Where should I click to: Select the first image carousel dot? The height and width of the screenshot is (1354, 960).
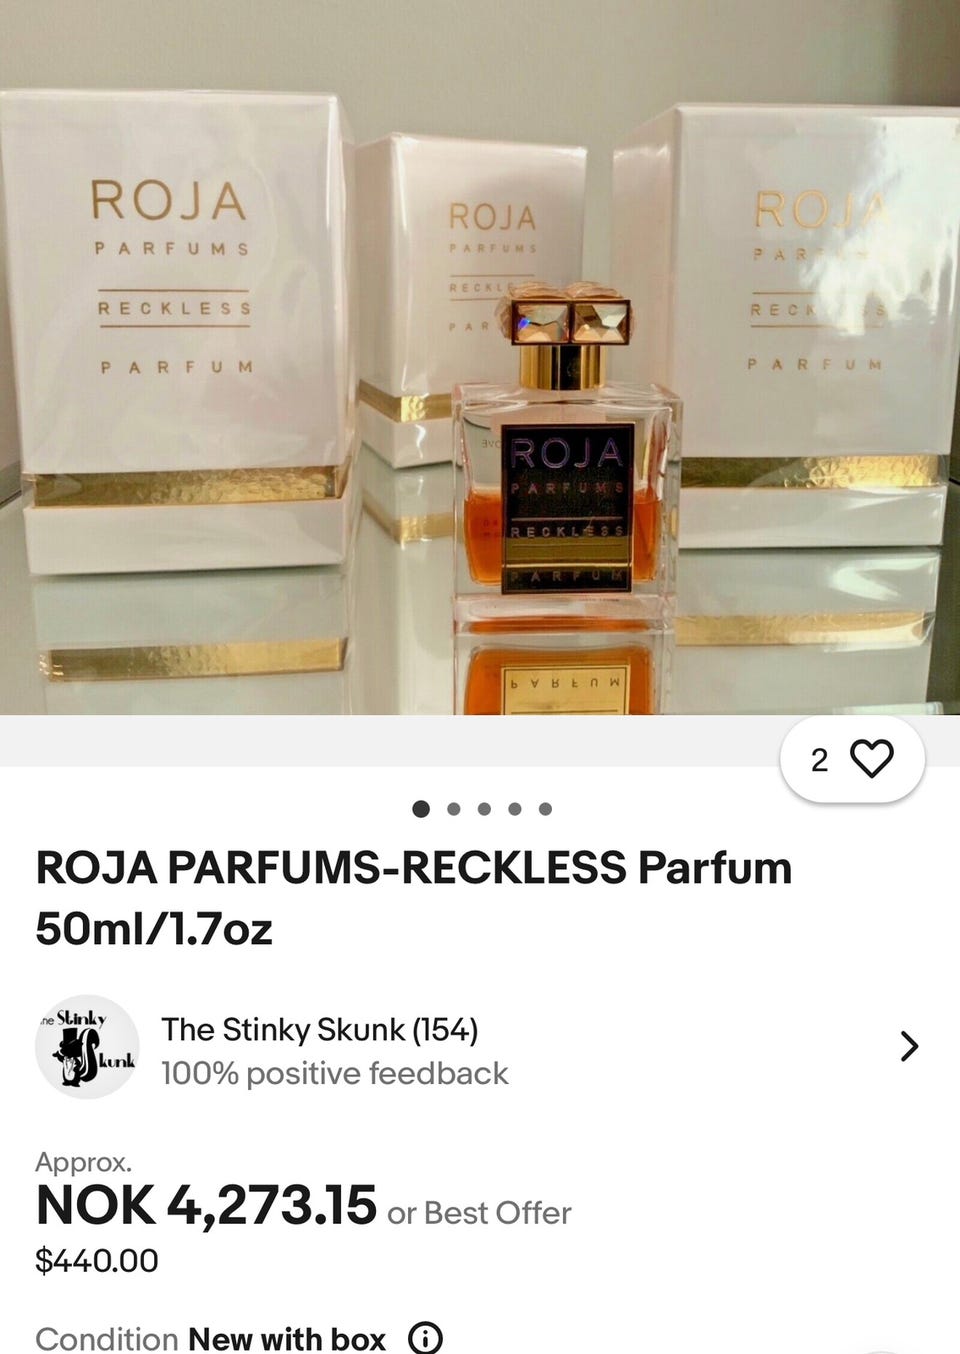[422, 808]
